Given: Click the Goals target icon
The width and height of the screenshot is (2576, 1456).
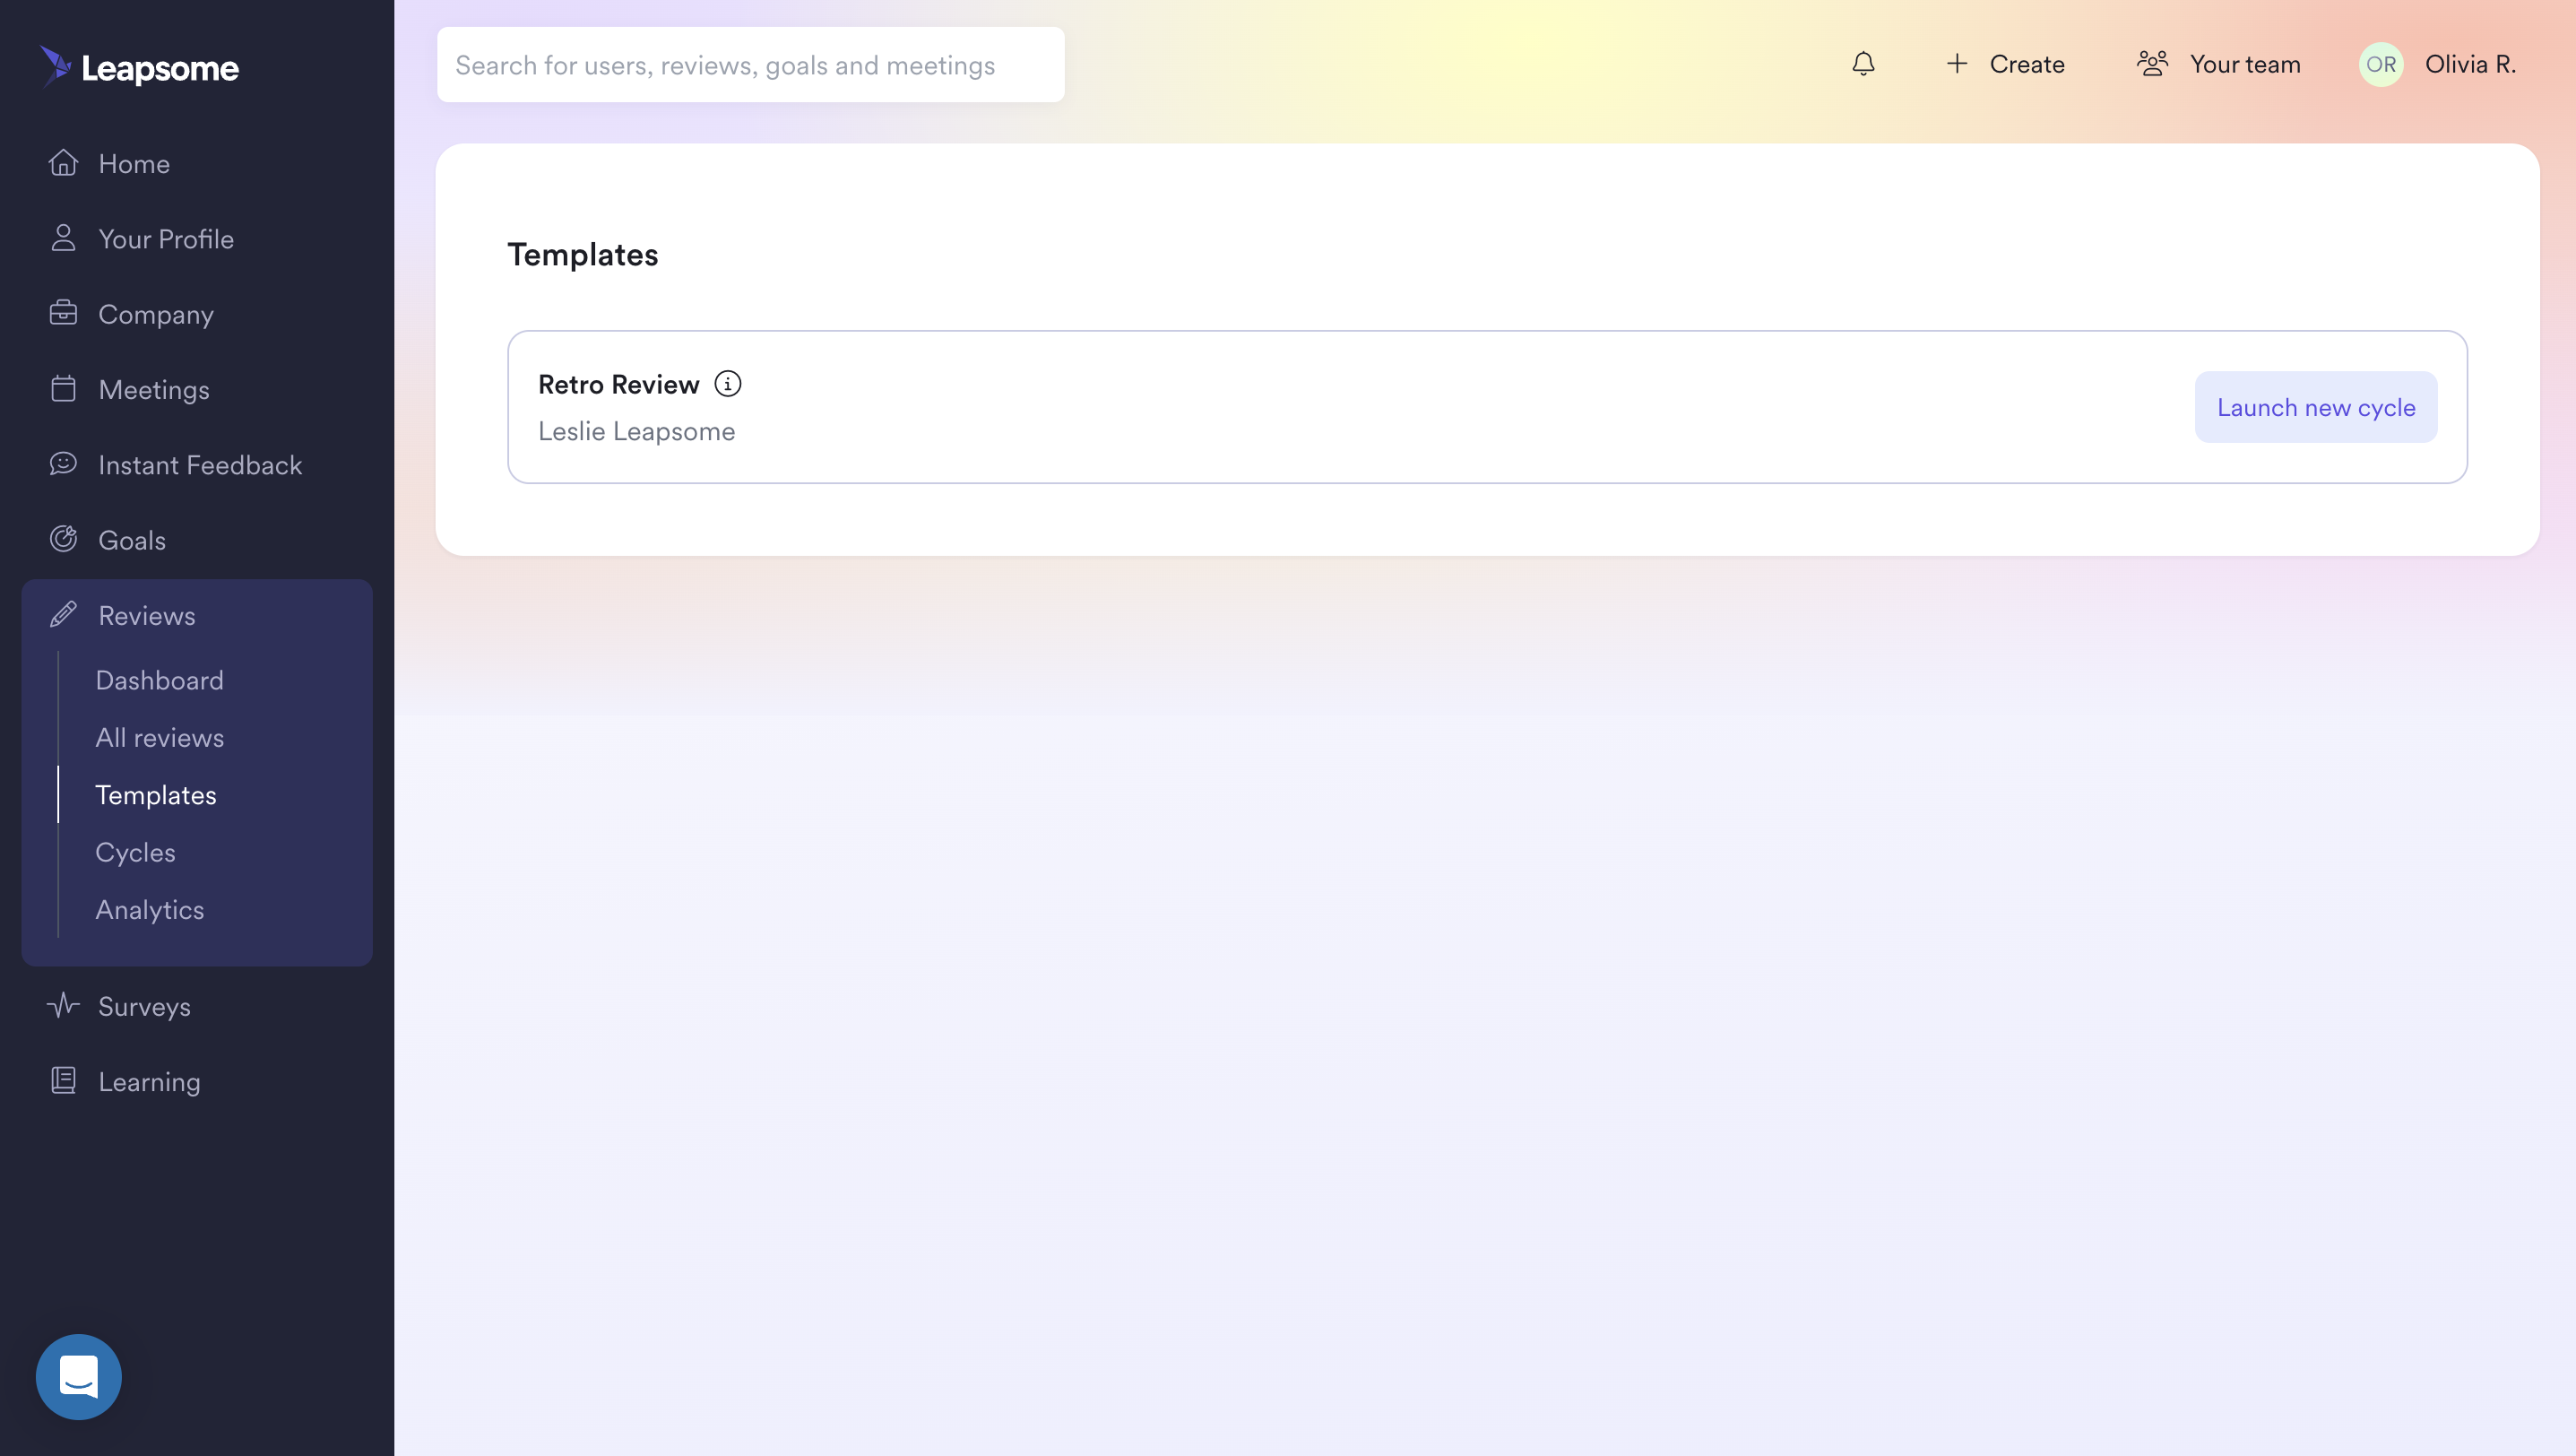Looking at the screenshot, I should 63,539.
